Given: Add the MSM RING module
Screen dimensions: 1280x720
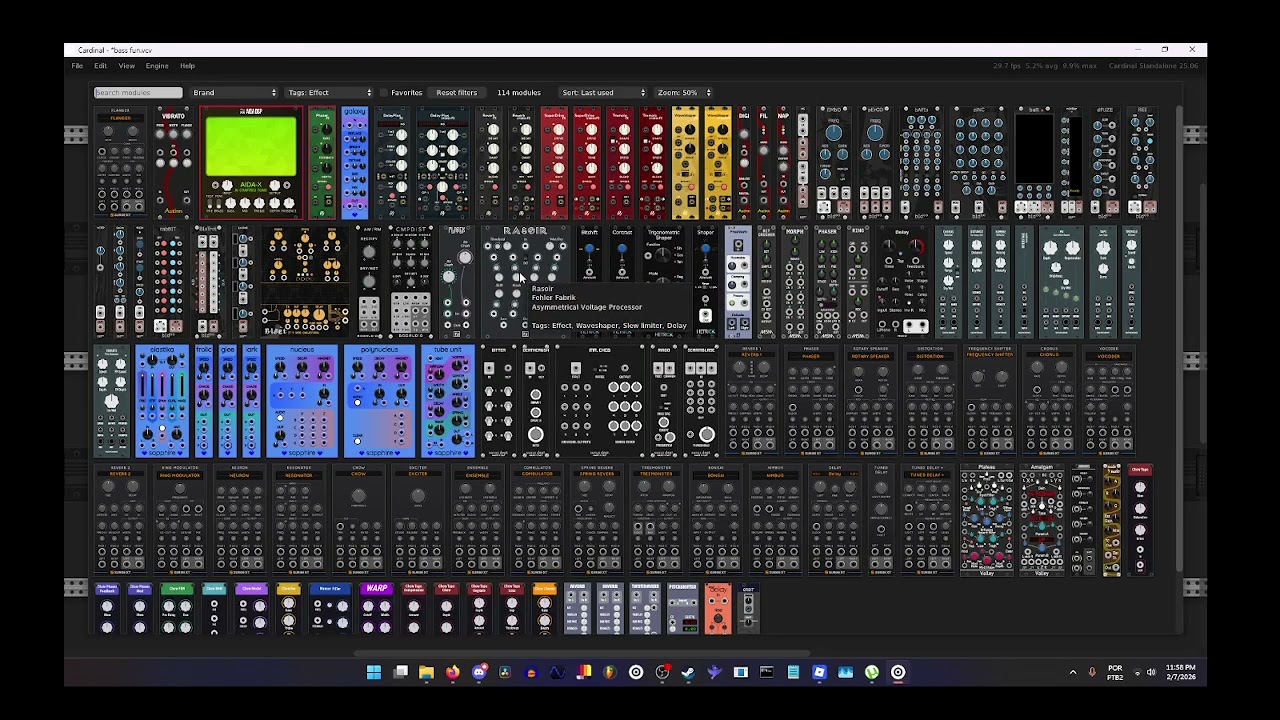Looking at the screenshot, I should [858, 281].
